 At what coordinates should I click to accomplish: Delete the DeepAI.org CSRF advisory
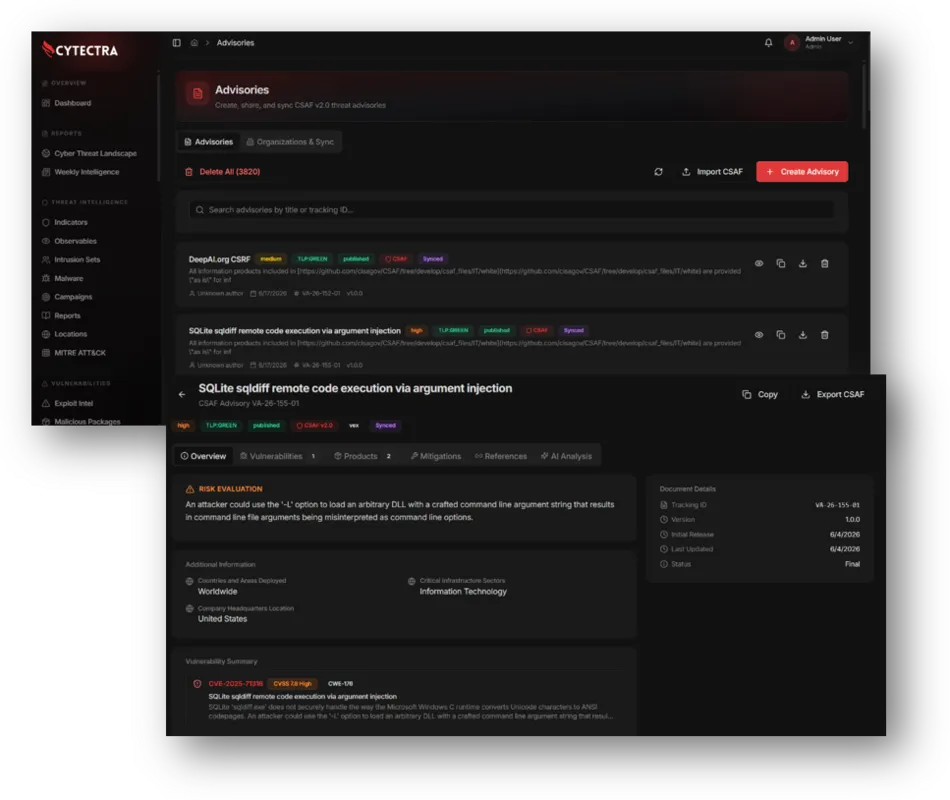(x=825, y=264)
